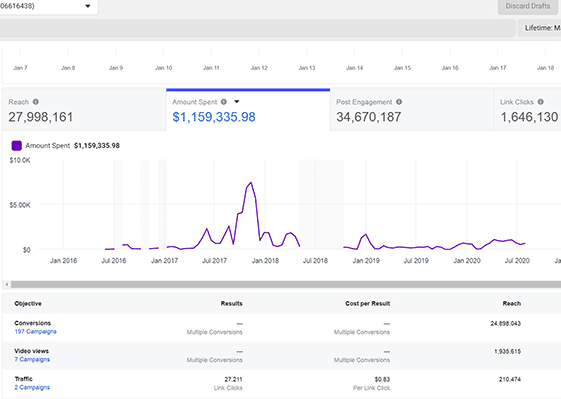The height and width of the screenshot is (399, 561).
Task: Click Traffic results value 27,211
Action: [233, 379]
